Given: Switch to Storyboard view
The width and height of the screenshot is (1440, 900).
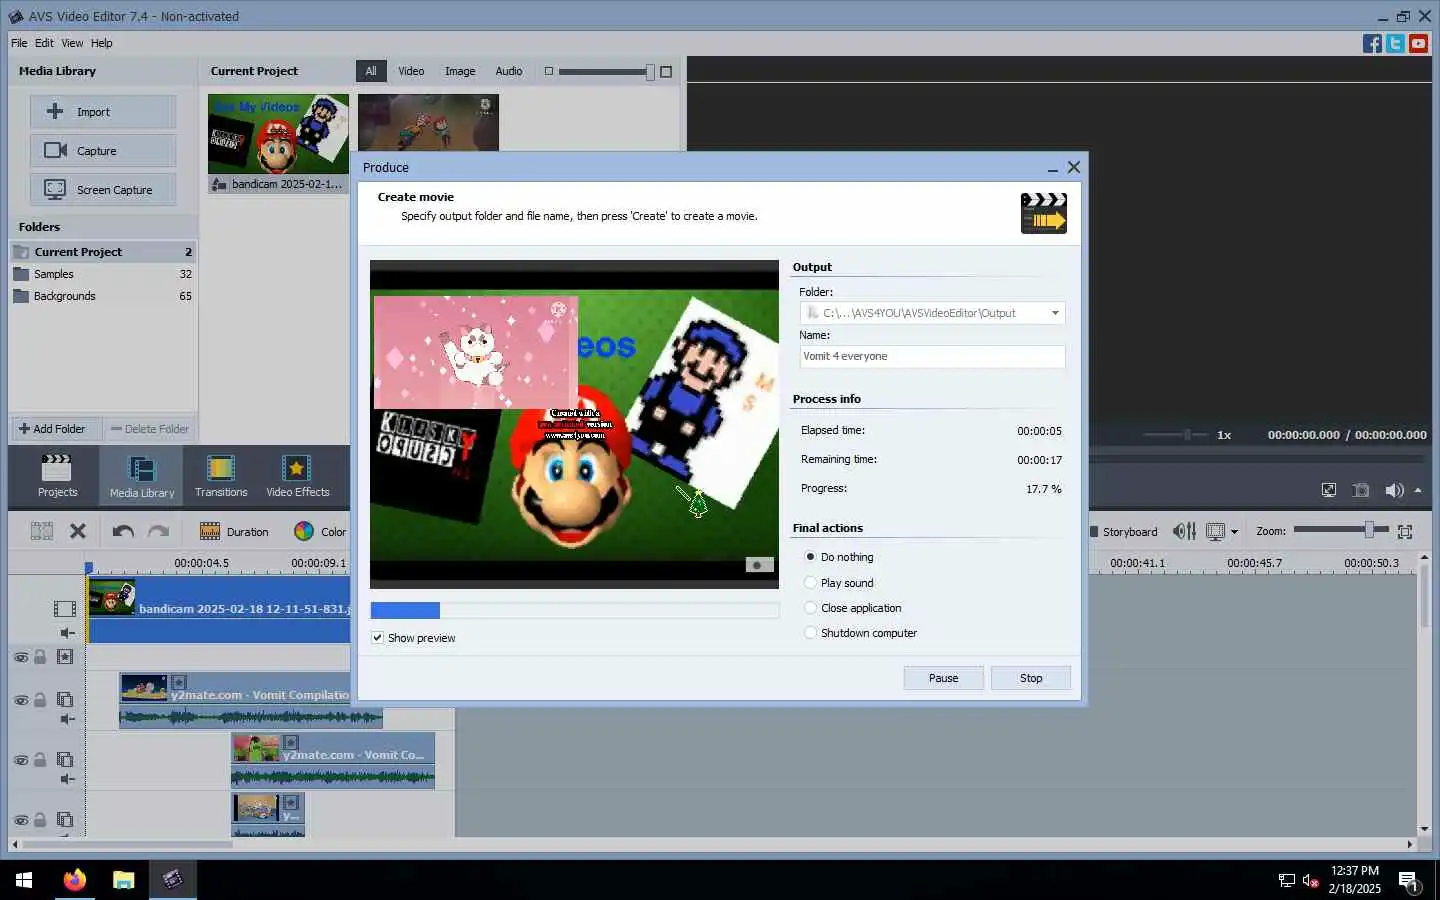Looking at the screenshot, I should (1122, 532).
